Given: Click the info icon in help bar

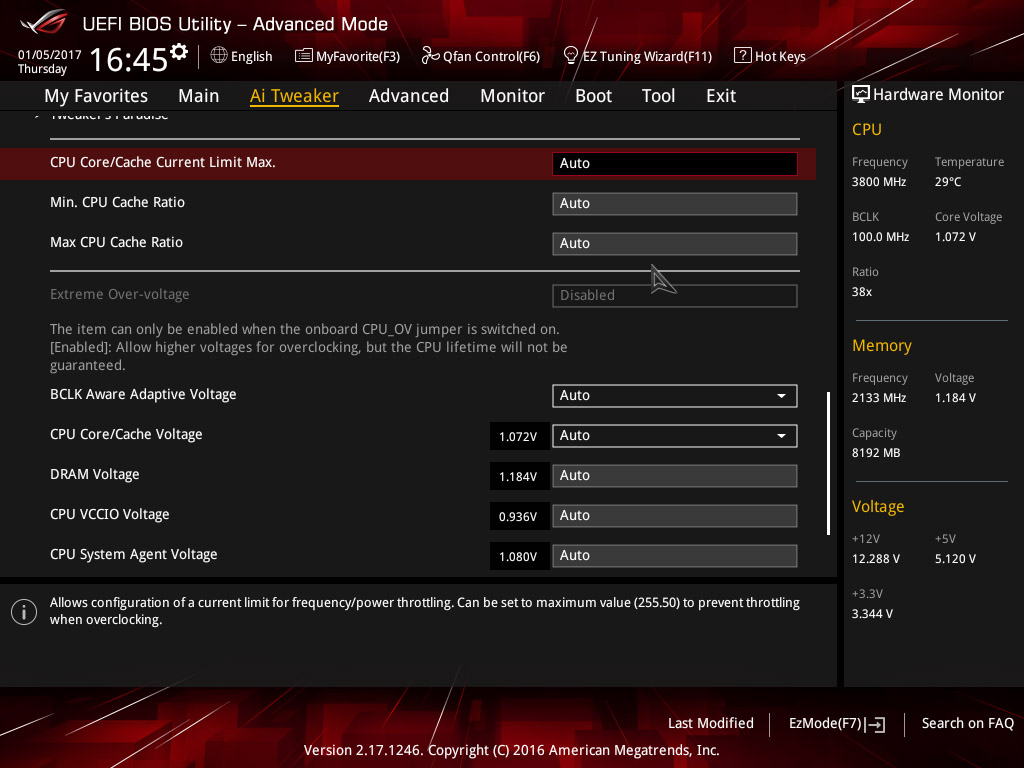Looking at the screenshot, I should [24, 612].
